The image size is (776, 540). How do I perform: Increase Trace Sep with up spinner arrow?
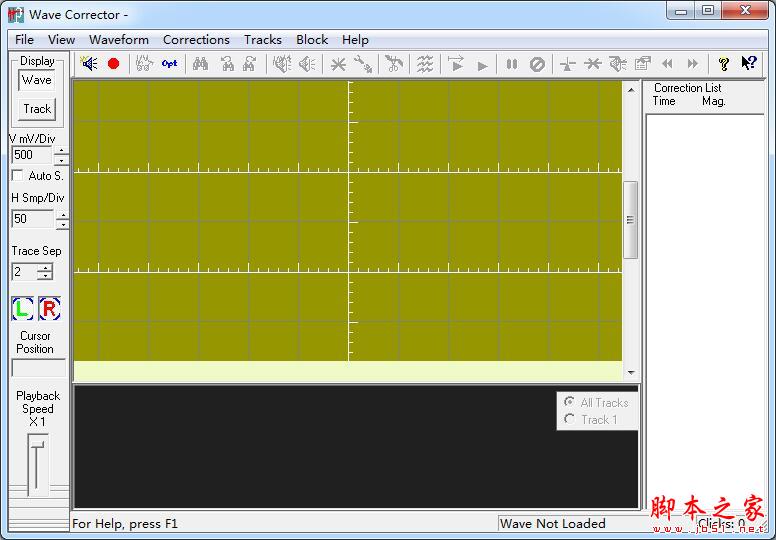click(x=45, y=267)
